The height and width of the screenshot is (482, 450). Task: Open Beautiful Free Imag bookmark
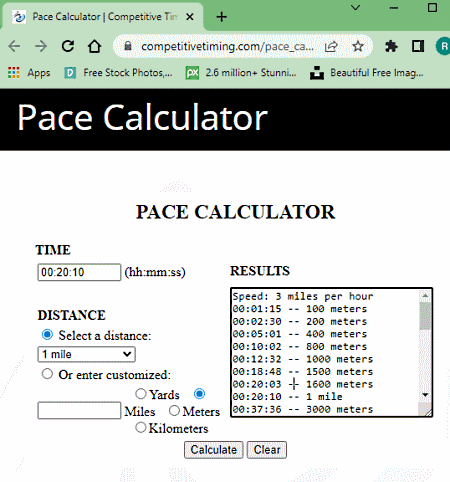[367, 73]
